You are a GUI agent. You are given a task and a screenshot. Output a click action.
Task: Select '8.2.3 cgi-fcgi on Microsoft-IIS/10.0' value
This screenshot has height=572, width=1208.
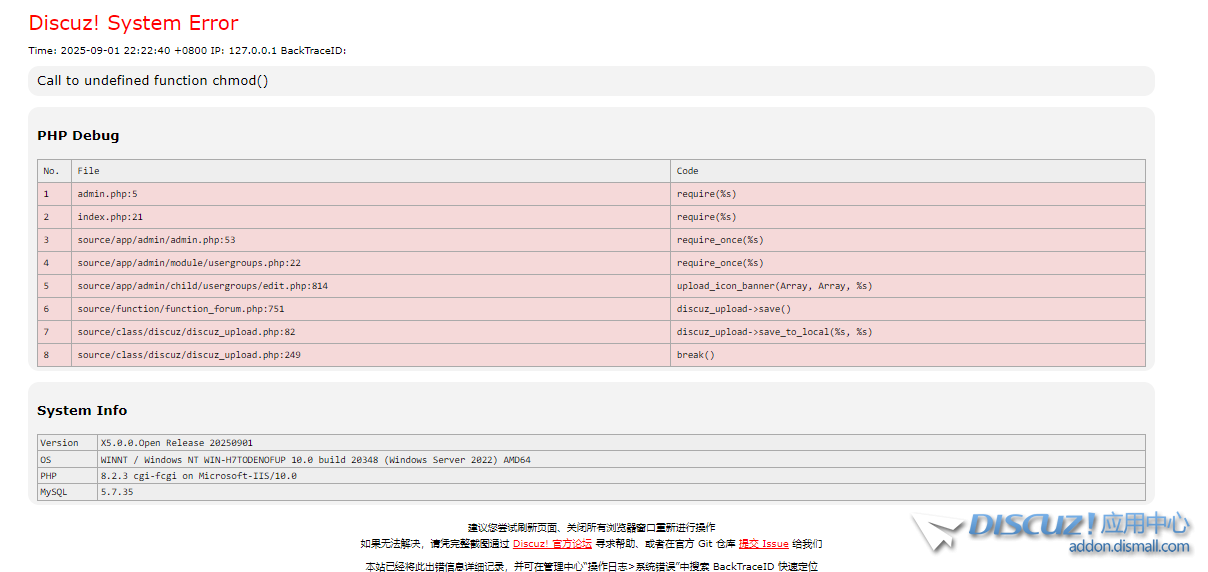pyautogui.click(x=621, y=476)
